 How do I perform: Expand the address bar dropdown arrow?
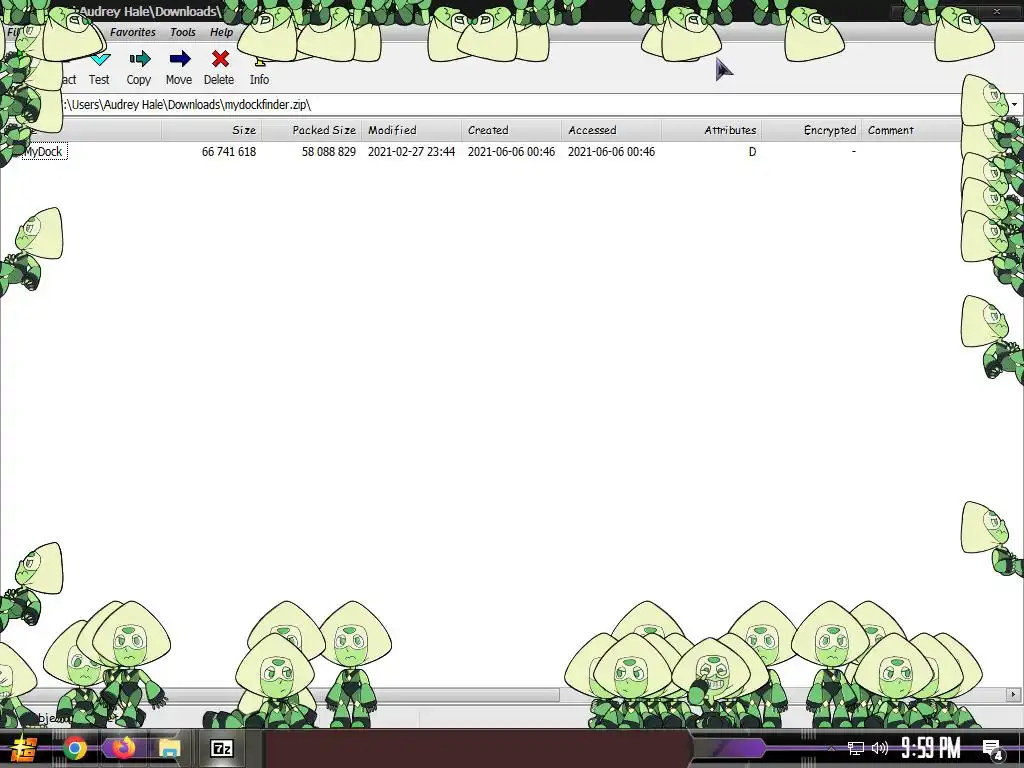[x=1014, y=104]
